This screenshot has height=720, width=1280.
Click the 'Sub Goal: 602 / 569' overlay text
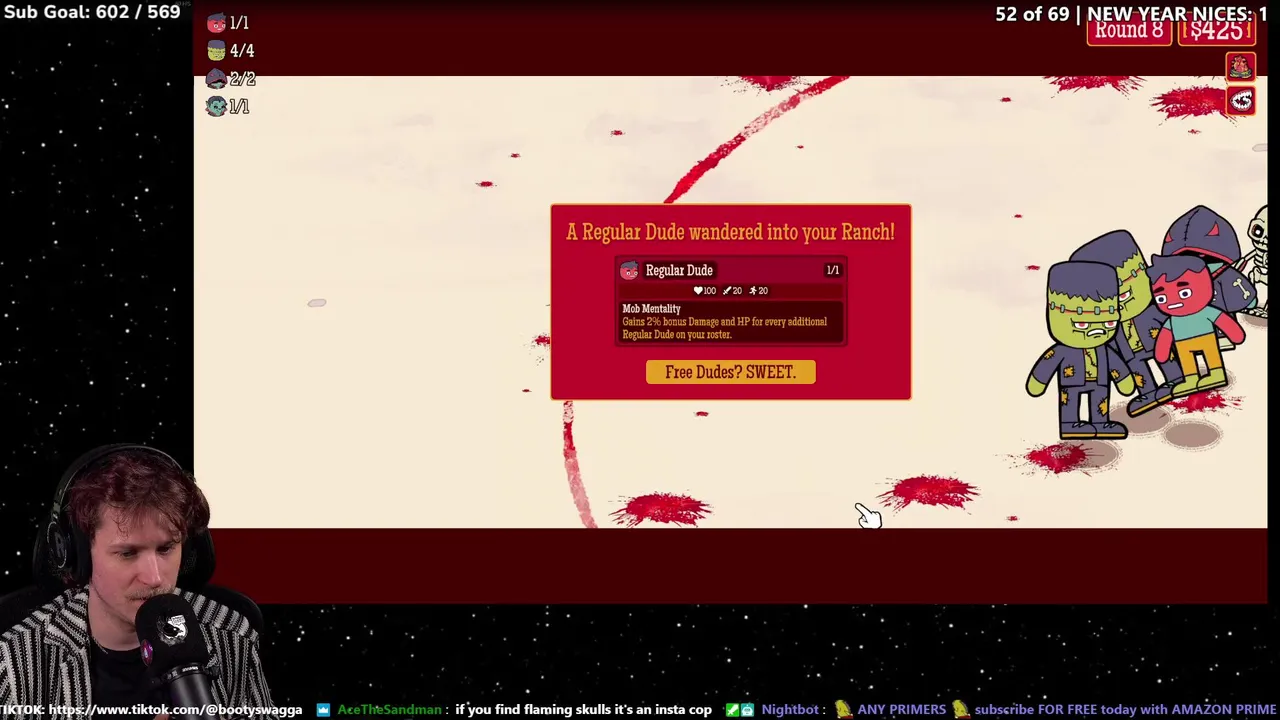pyautogui.click(x=92, y=12)
